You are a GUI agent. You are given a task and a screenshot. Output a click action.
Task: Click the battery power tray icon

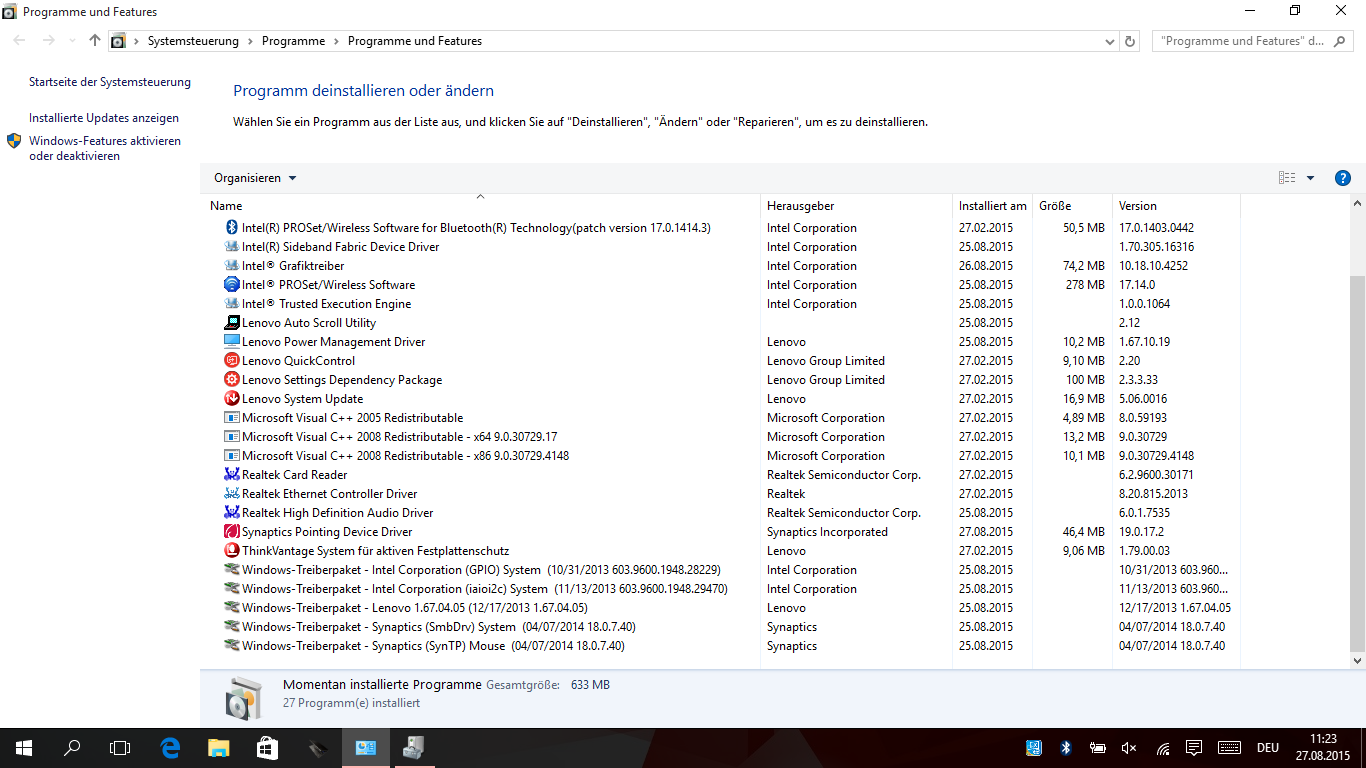click(x=1097, y=747)
